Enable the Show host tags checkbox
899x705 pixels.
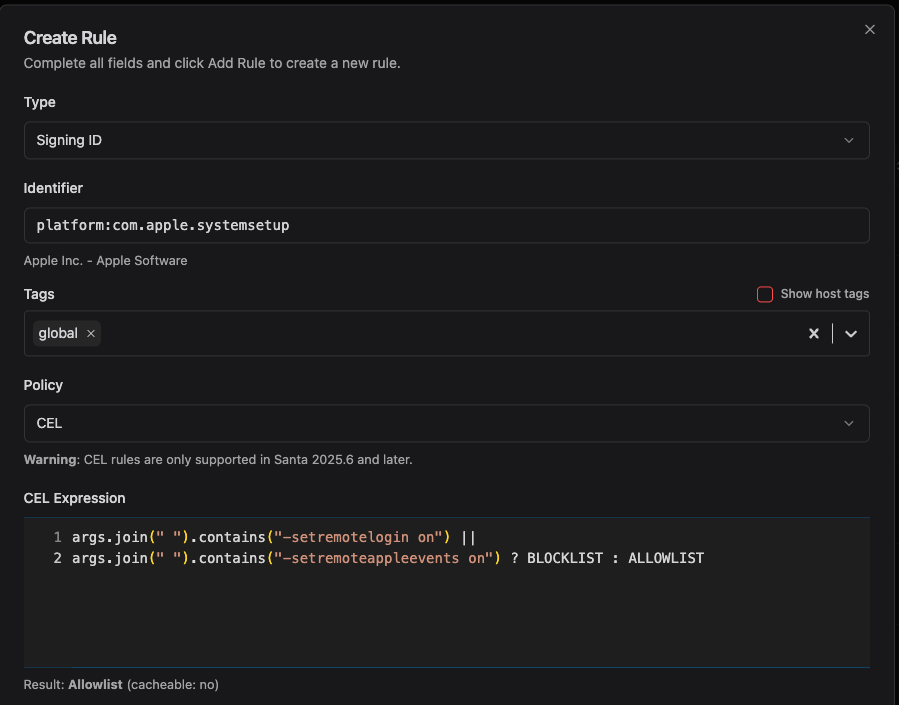(765, 294)
